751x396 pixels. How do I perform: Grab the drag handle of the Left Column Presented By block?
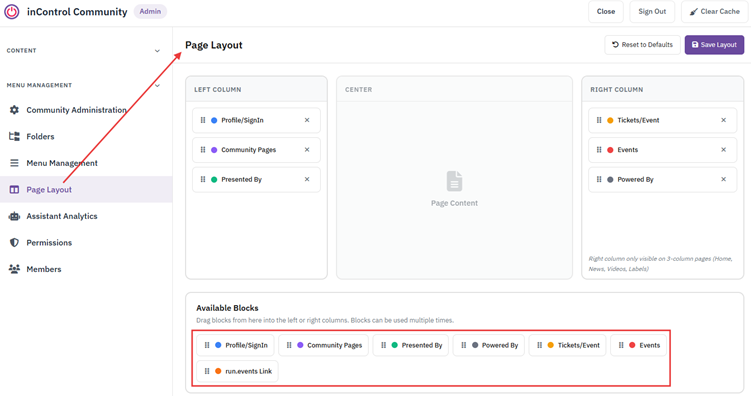tap(203, 180)
